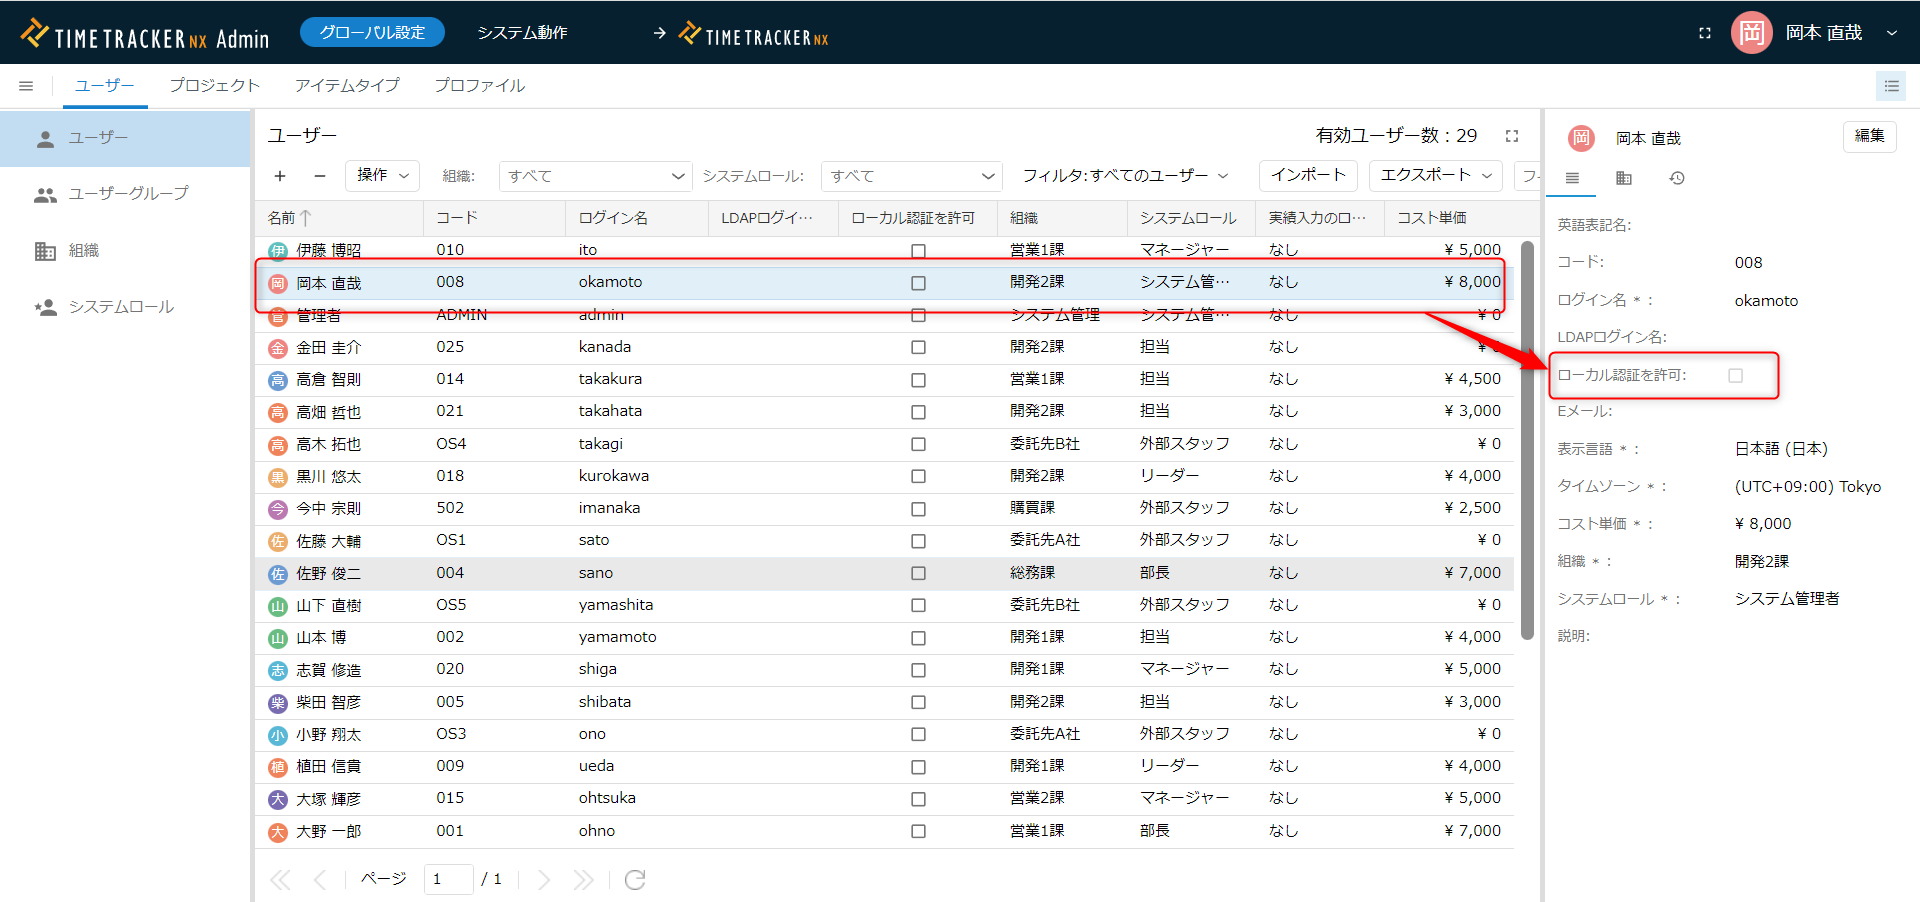Toggle local authentication checkbox for sano
Viewport: 1920px width, 902px height.
tap(918, 573)
